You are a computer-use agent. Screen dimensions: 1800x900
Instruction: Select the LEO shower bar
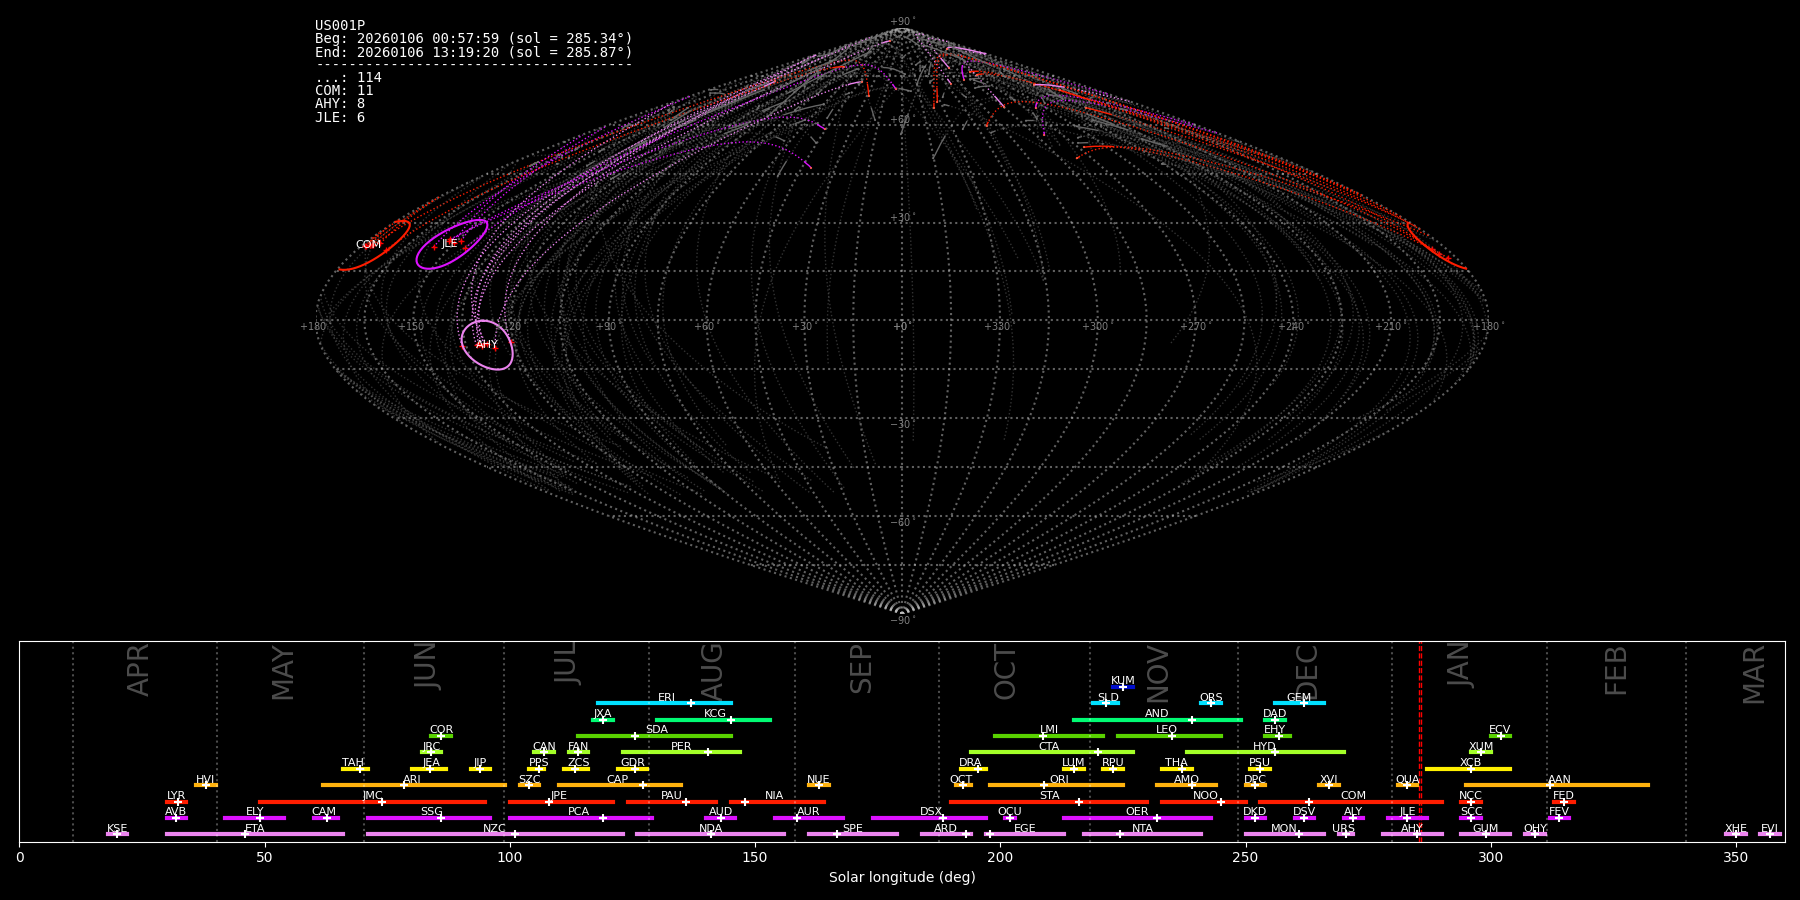coord(1168,736)
